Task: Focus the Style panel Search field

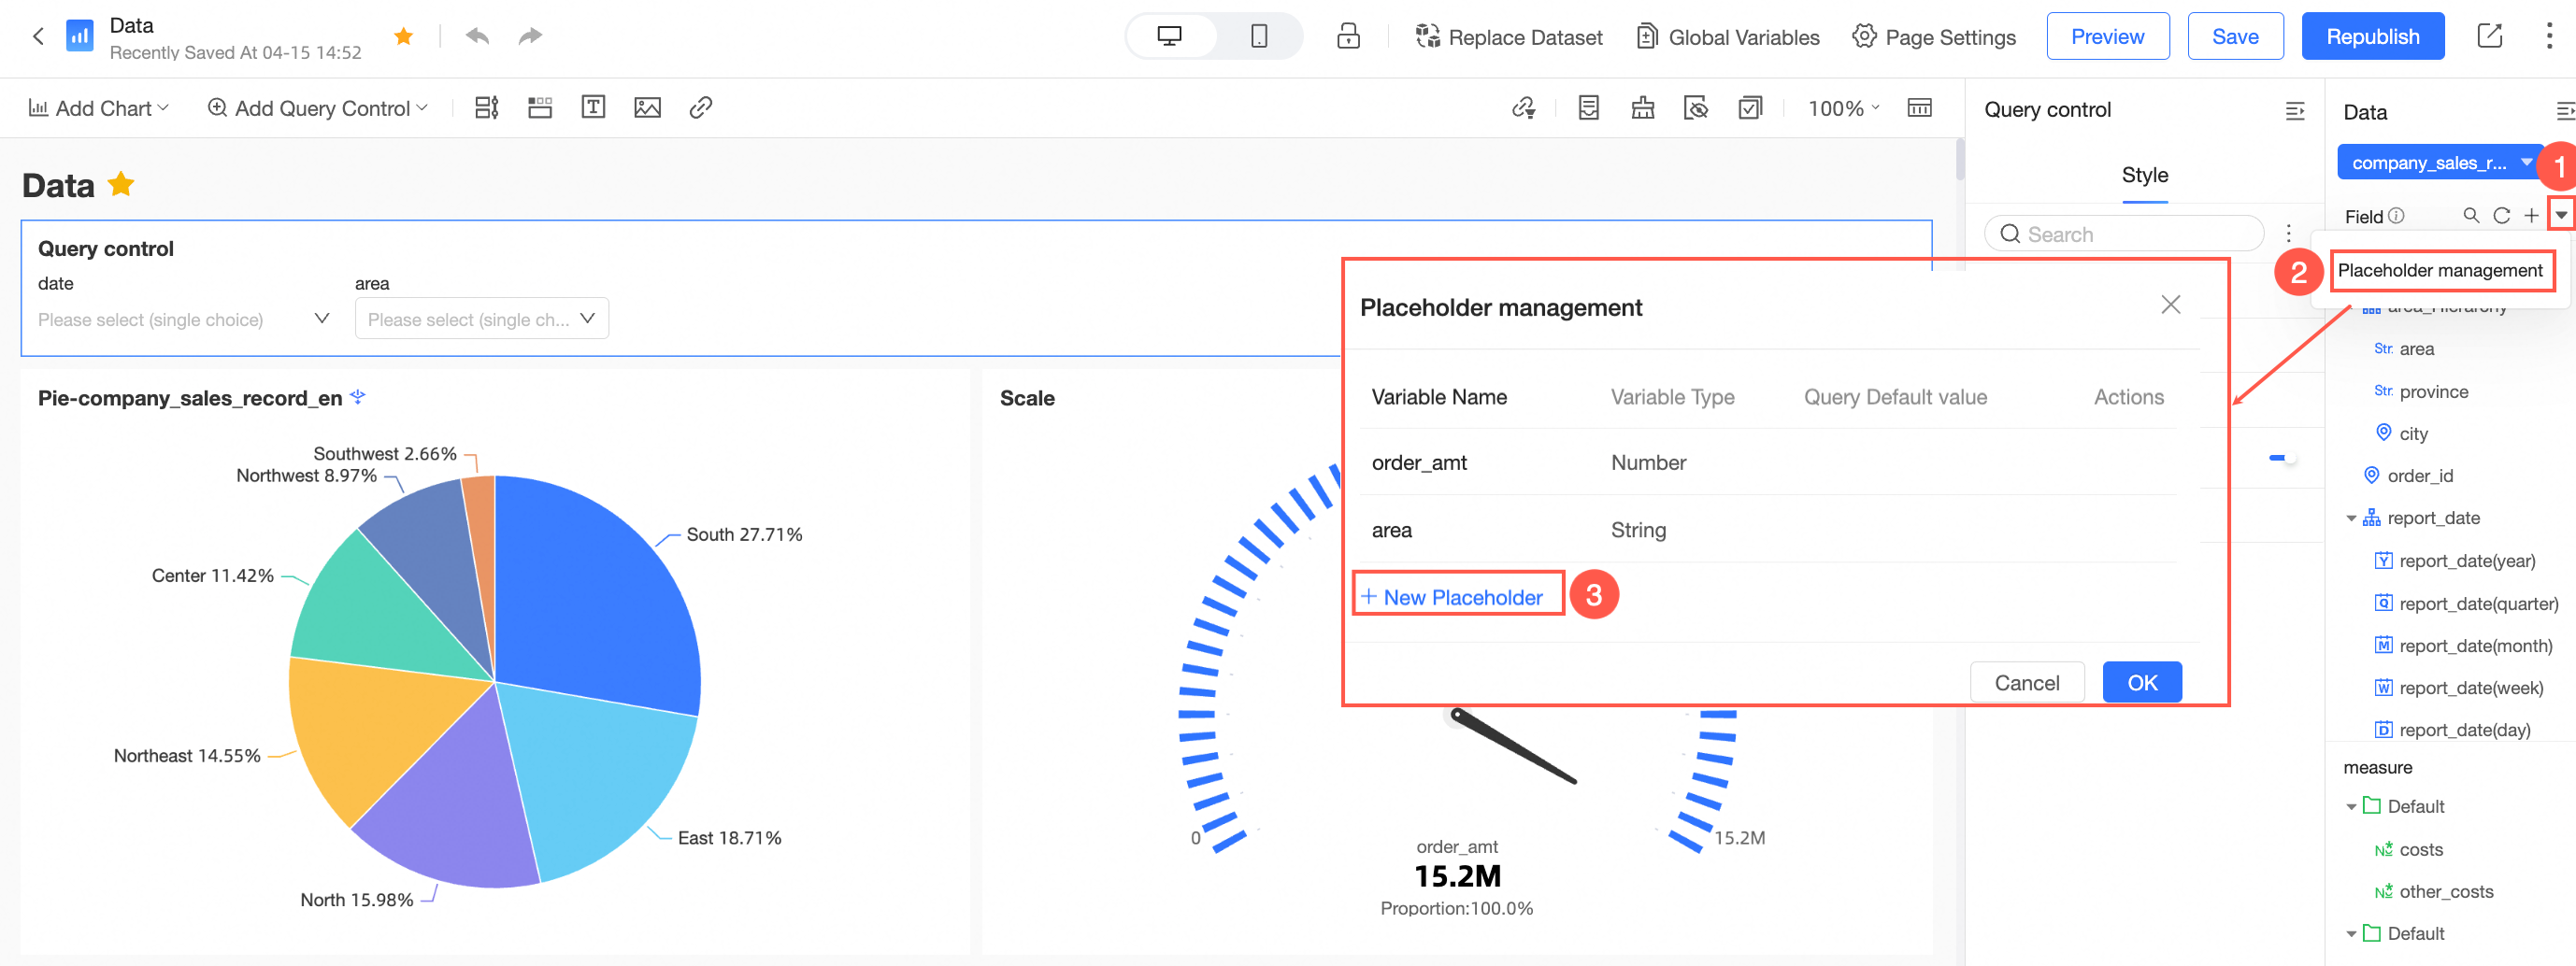Action: (x=2124, y=234)
